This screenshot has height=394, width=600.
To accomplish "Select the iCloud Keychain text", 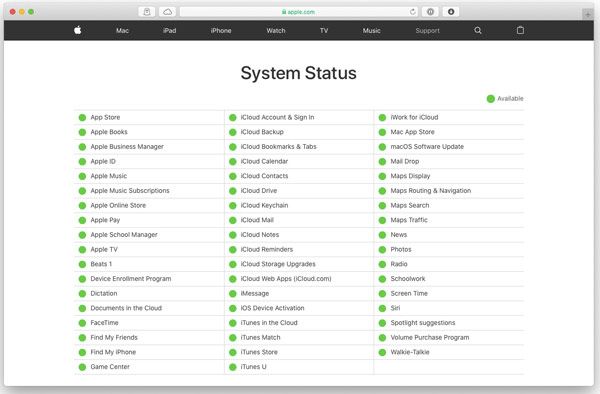I will click(x=264, y=205).
